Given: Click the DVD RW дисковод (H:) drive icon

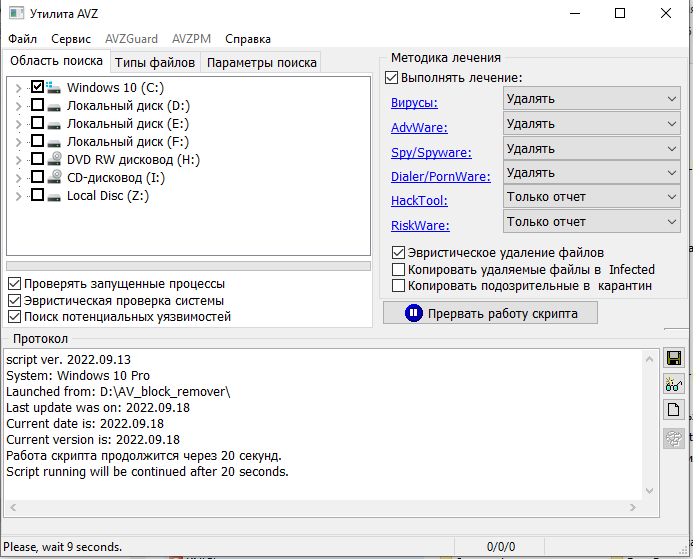Looking at the screenshot, I should pos(55,159).
